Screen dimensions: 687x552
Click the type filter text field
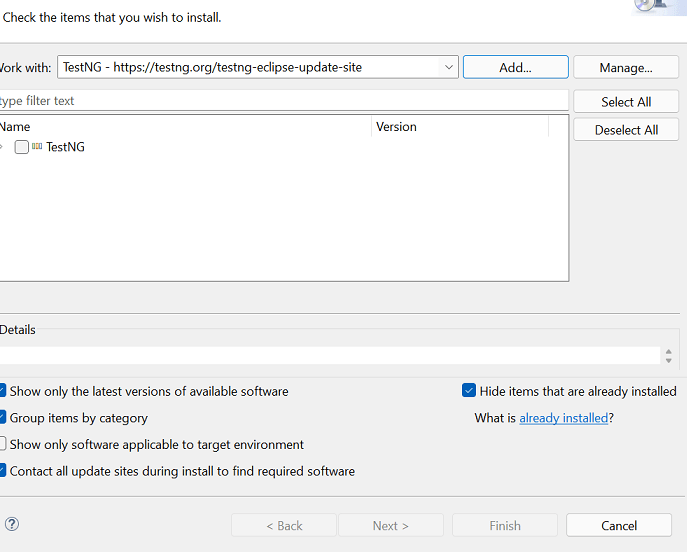tap(284, 100)
